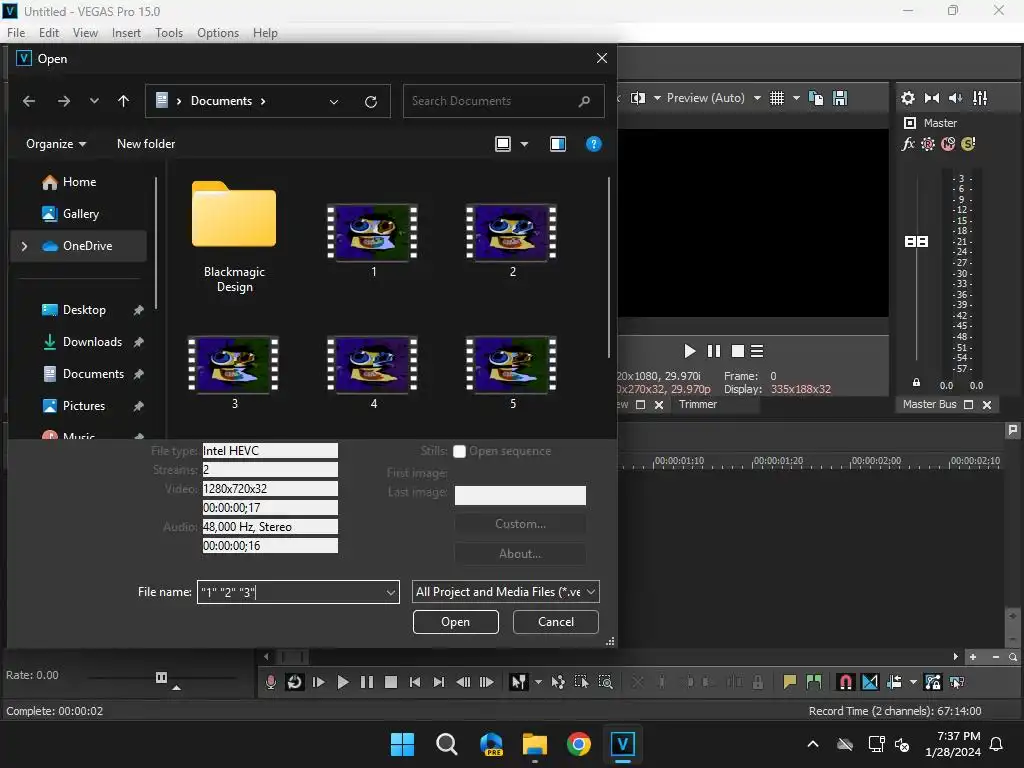The height and width of the screenshot is (768, 1024).
Task: Select the Selection Edit tool
Action: [x=581, y=682]
